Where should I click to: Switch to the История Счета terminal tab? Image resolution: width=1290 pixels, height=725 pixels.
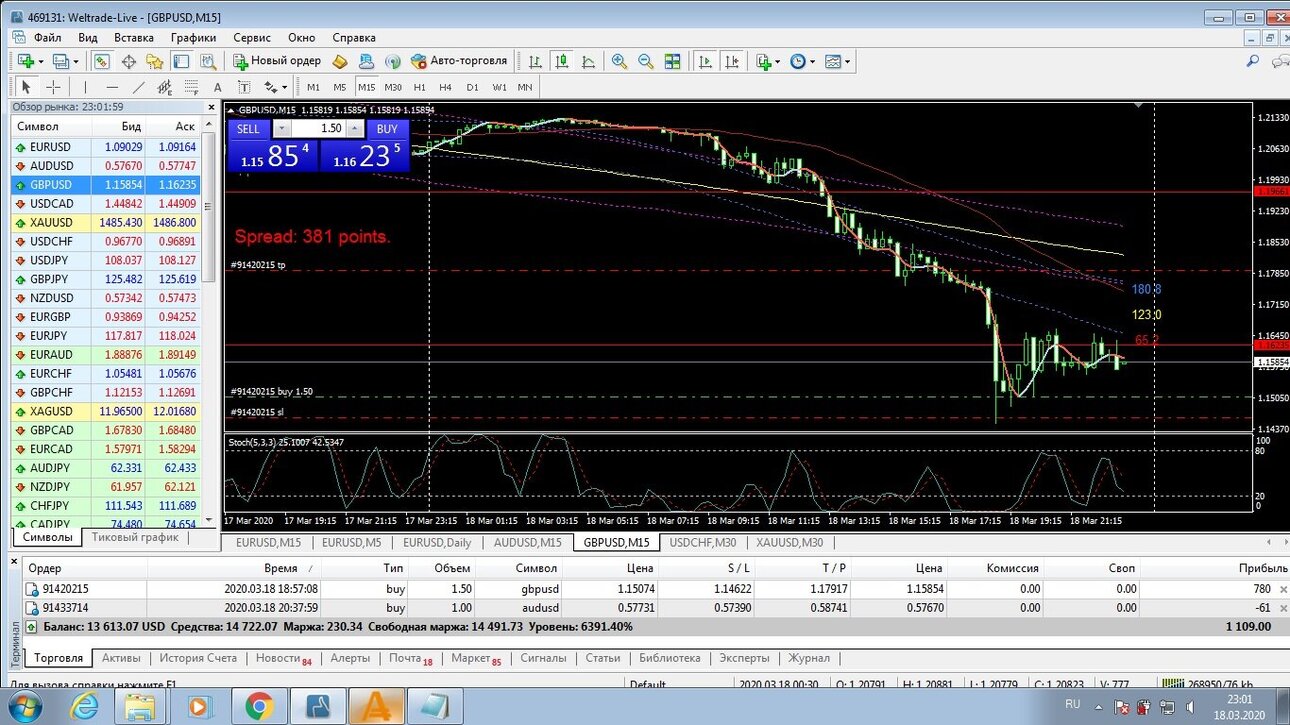[x=198, y=658]
